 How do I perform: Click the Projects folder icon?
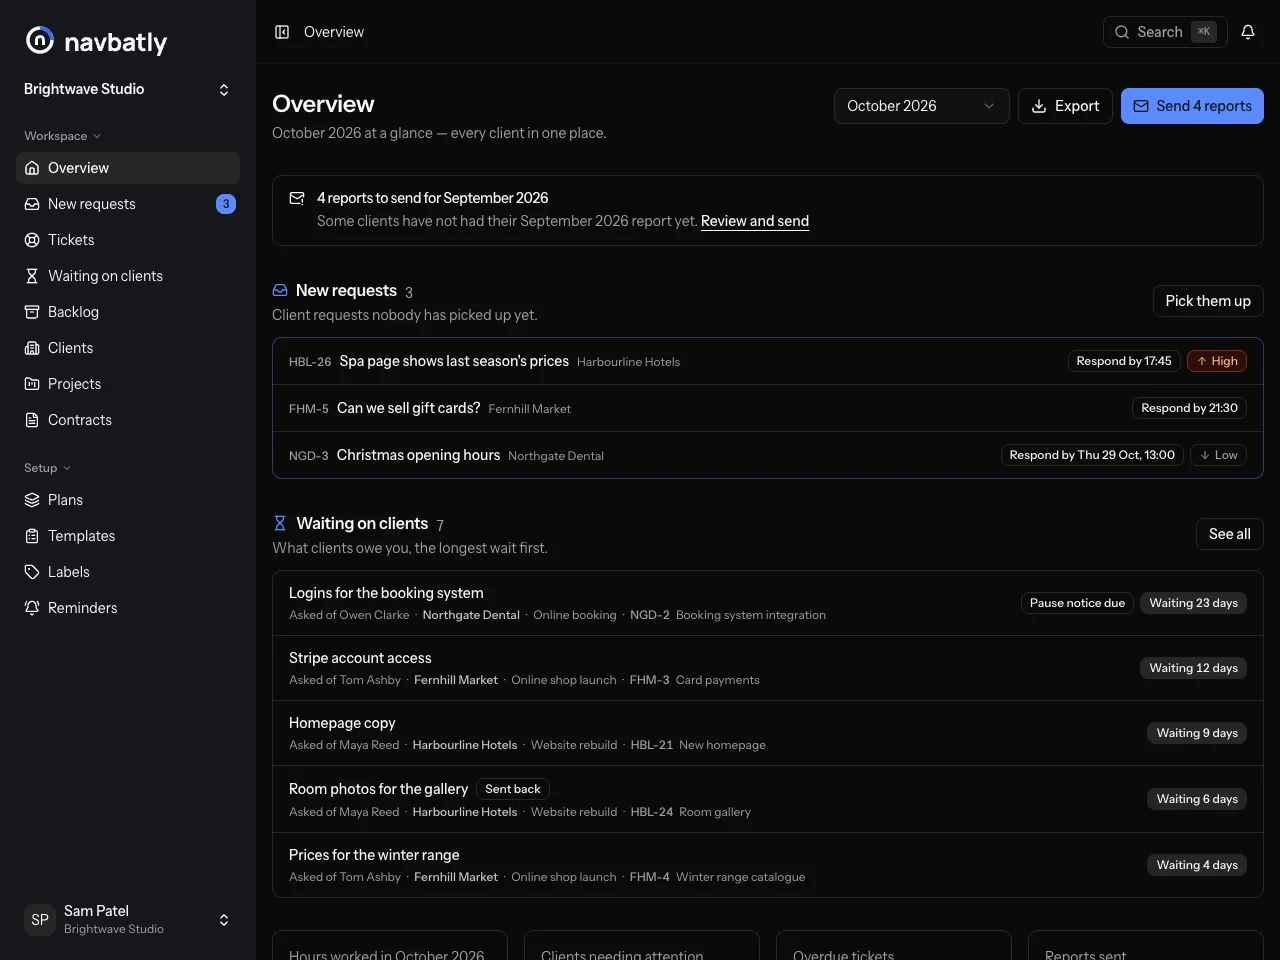(x=32, y=384)
